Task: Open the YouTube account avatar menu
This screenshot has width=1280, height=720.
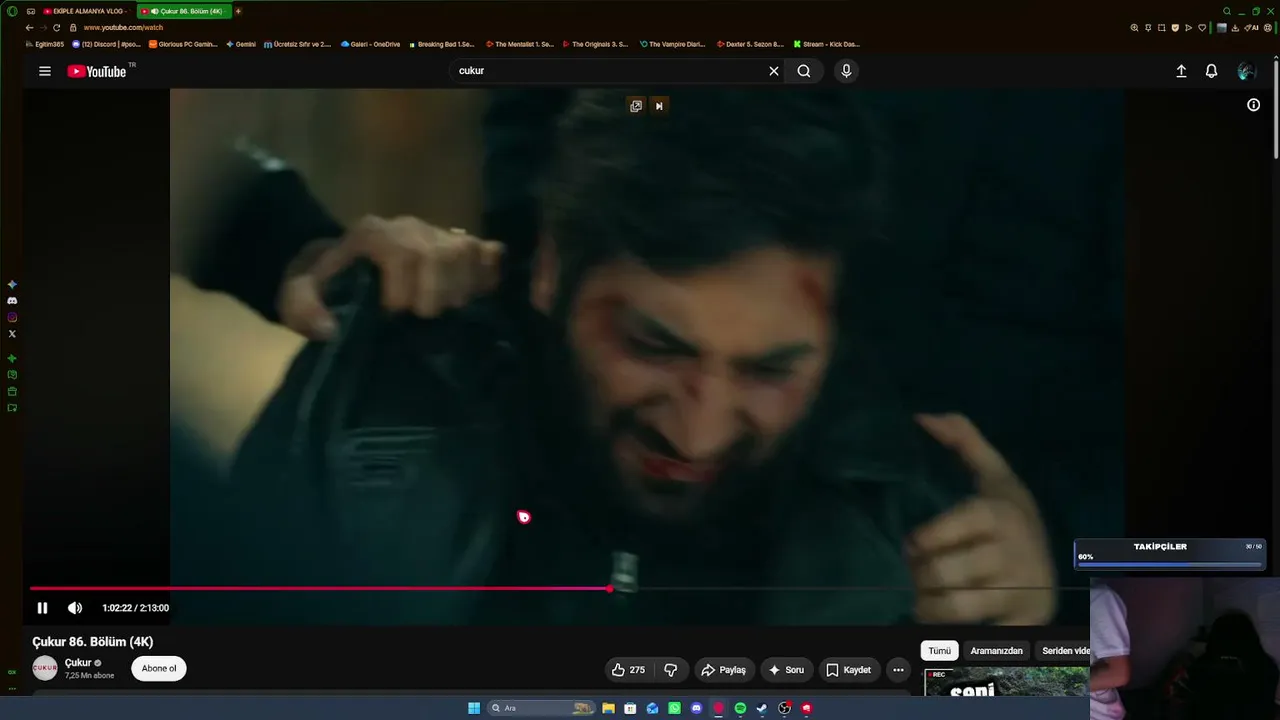Action: (x=1246, y=71)
